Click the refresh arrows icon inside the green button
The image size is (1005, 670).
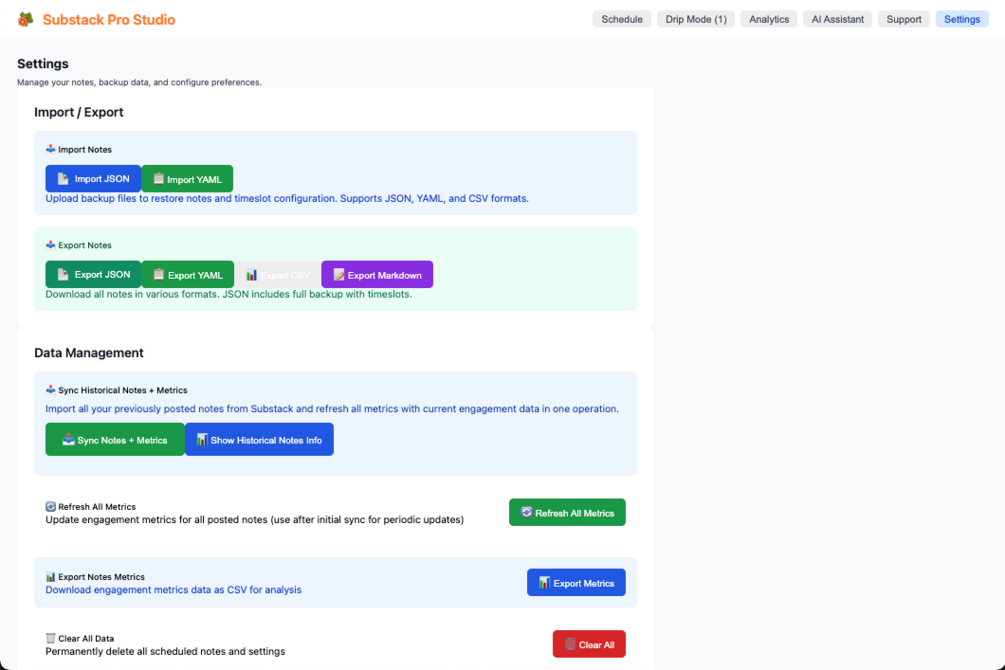pos(527,512)
